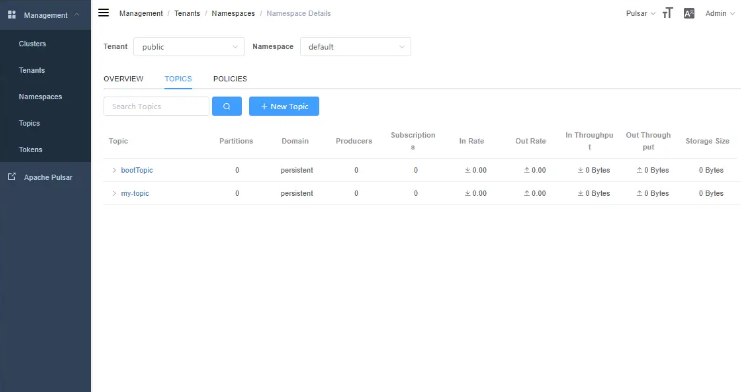Image resolution: width=747 pixels, height=392 pixels.
Task: Click the Management grid icon in sidebar
Action: click(12, 15)
